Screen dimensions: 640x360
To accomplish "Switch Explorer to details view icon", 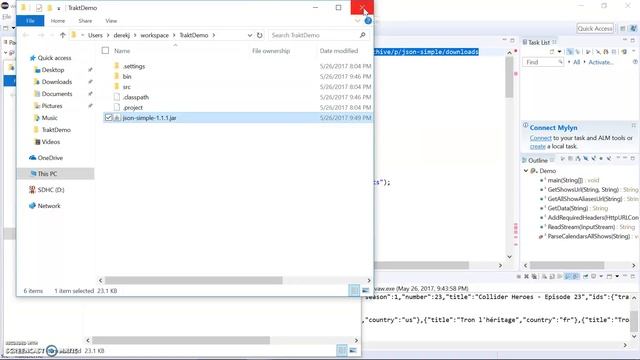I will point(354,290).
